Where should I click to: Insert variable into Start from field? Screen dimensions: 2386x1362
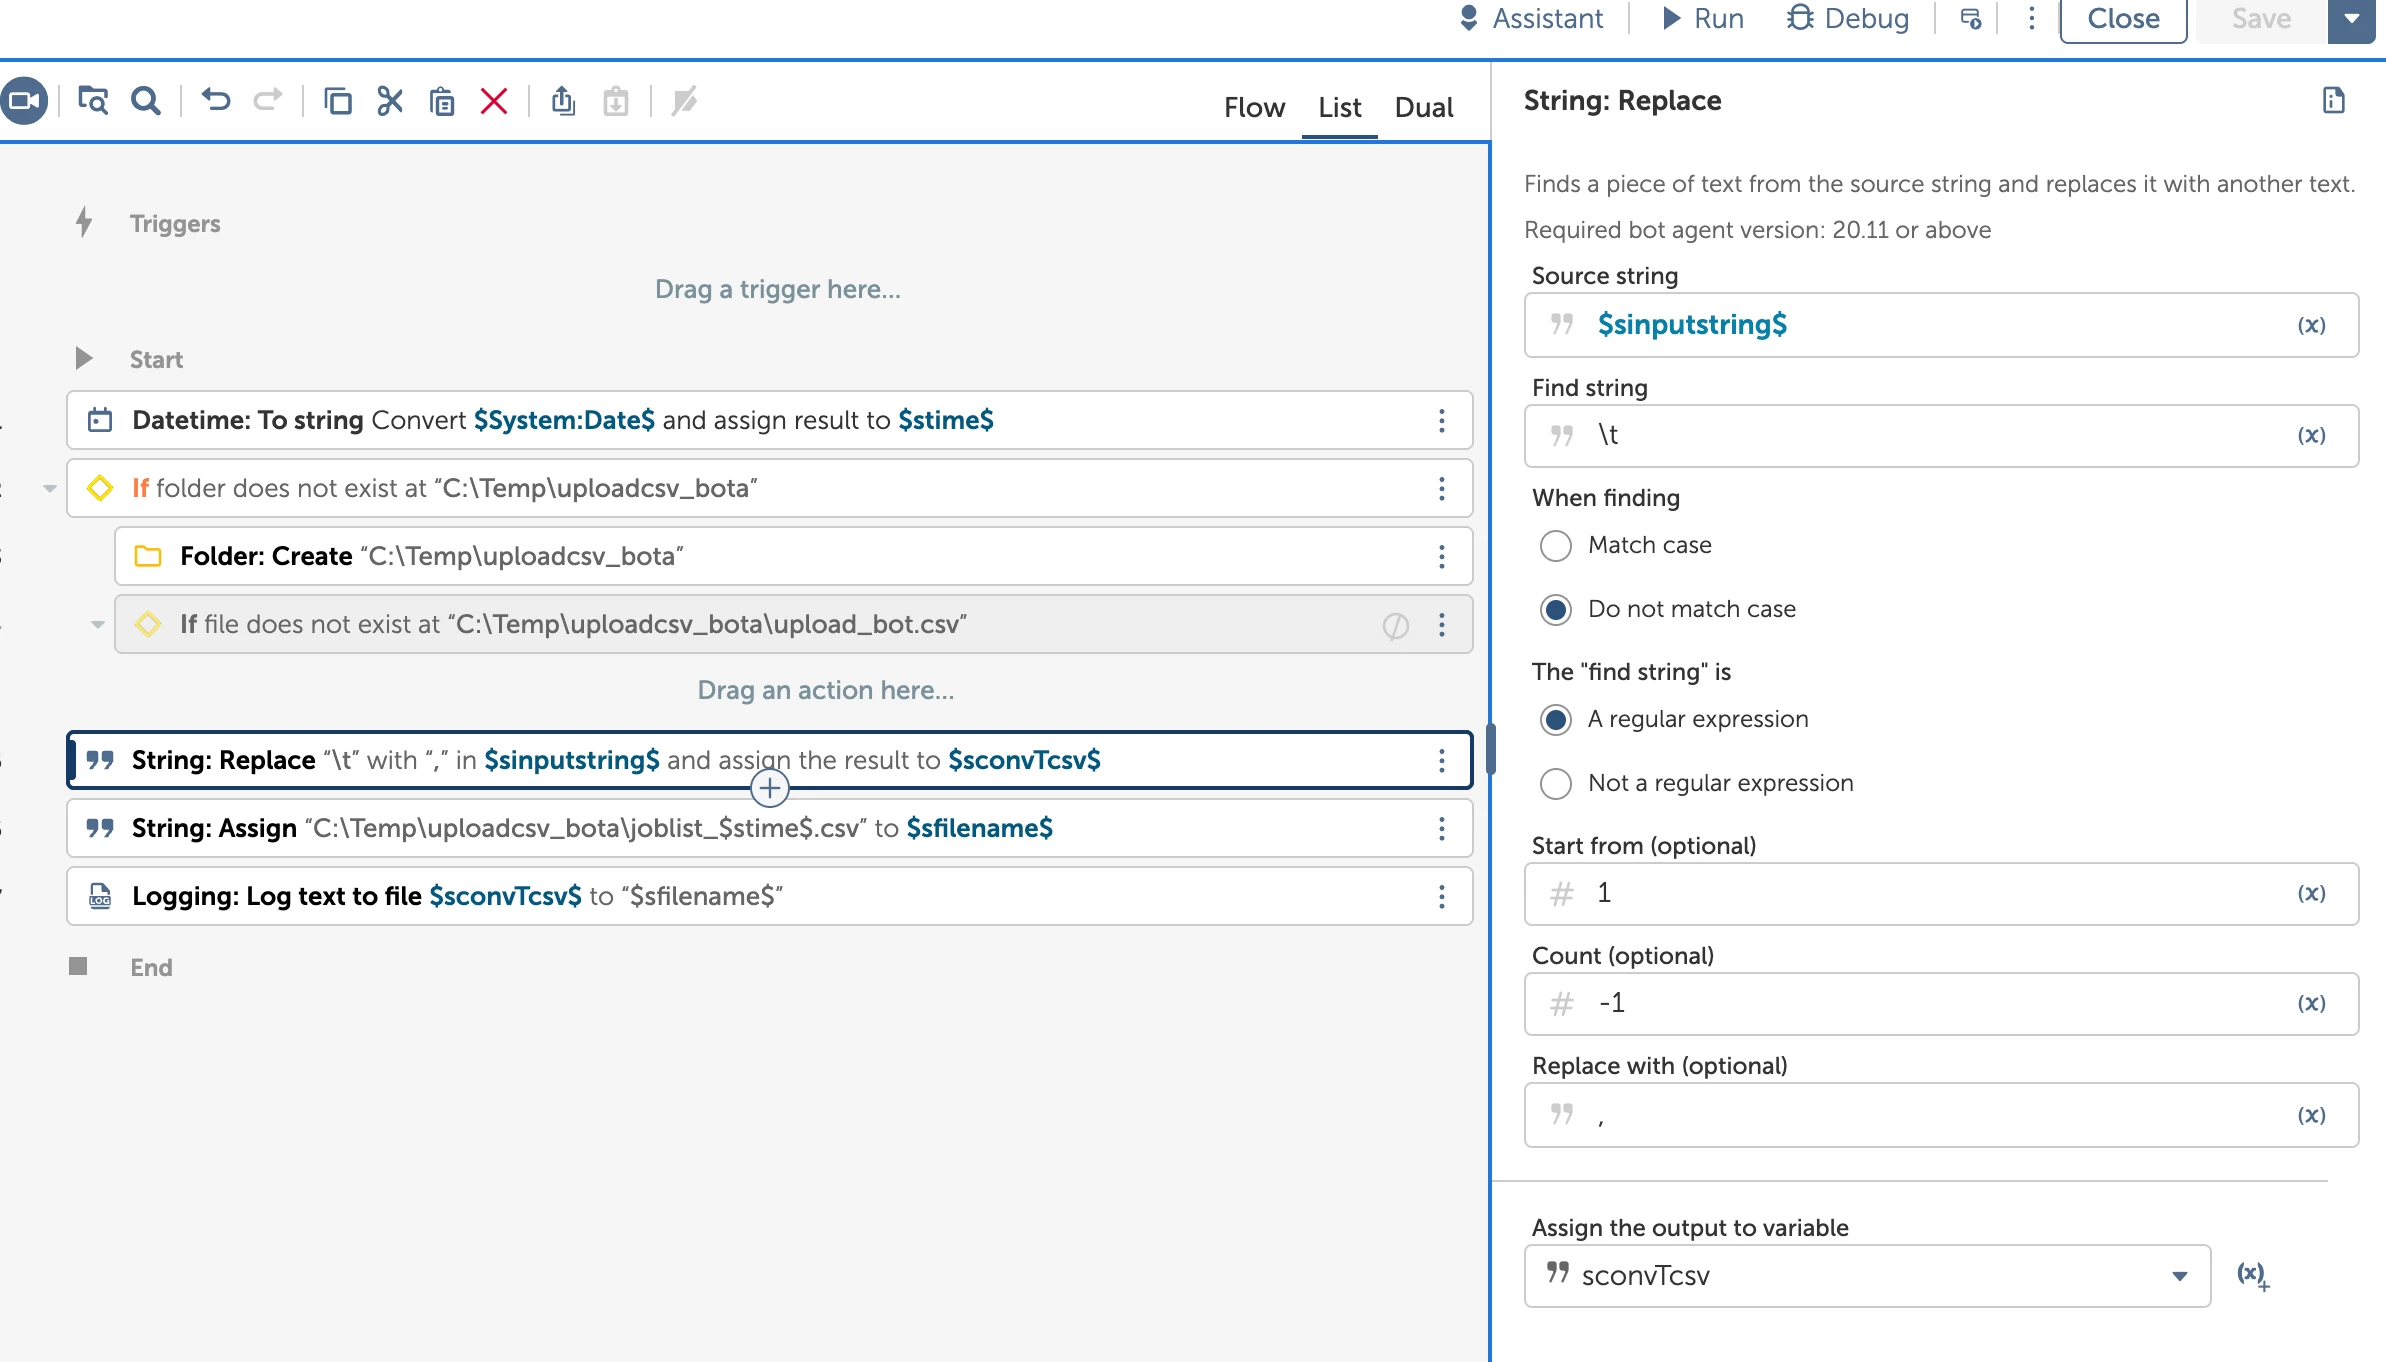2311,893
